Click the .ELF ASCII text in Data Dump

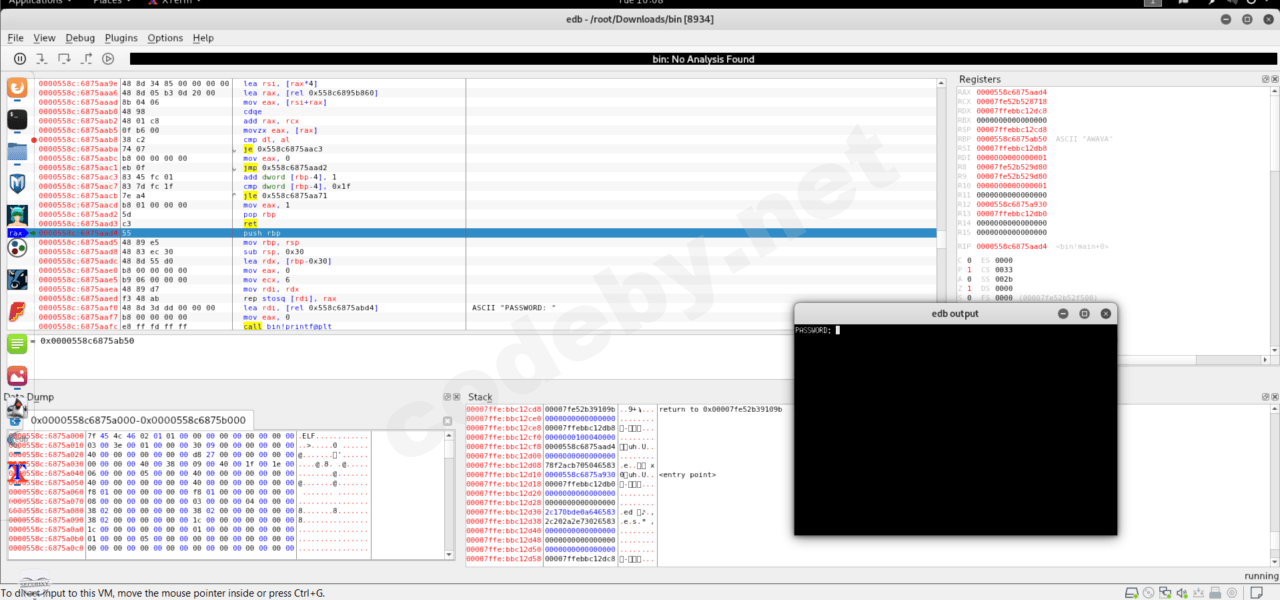click(309, 436)
